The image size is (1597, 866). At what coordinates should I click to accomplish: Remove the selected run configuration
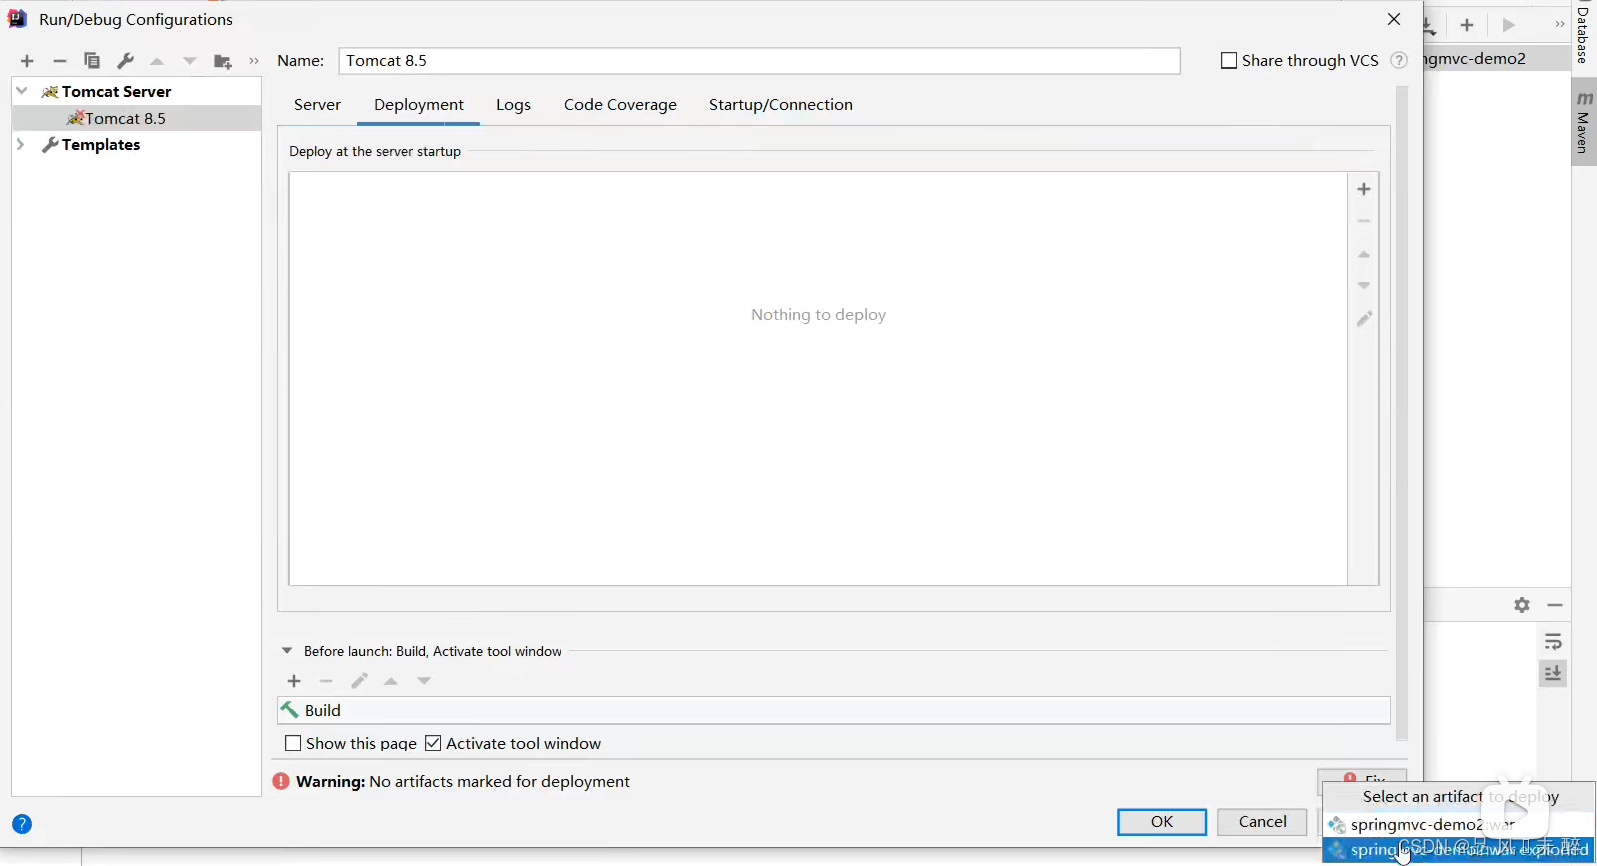point(60,61)
